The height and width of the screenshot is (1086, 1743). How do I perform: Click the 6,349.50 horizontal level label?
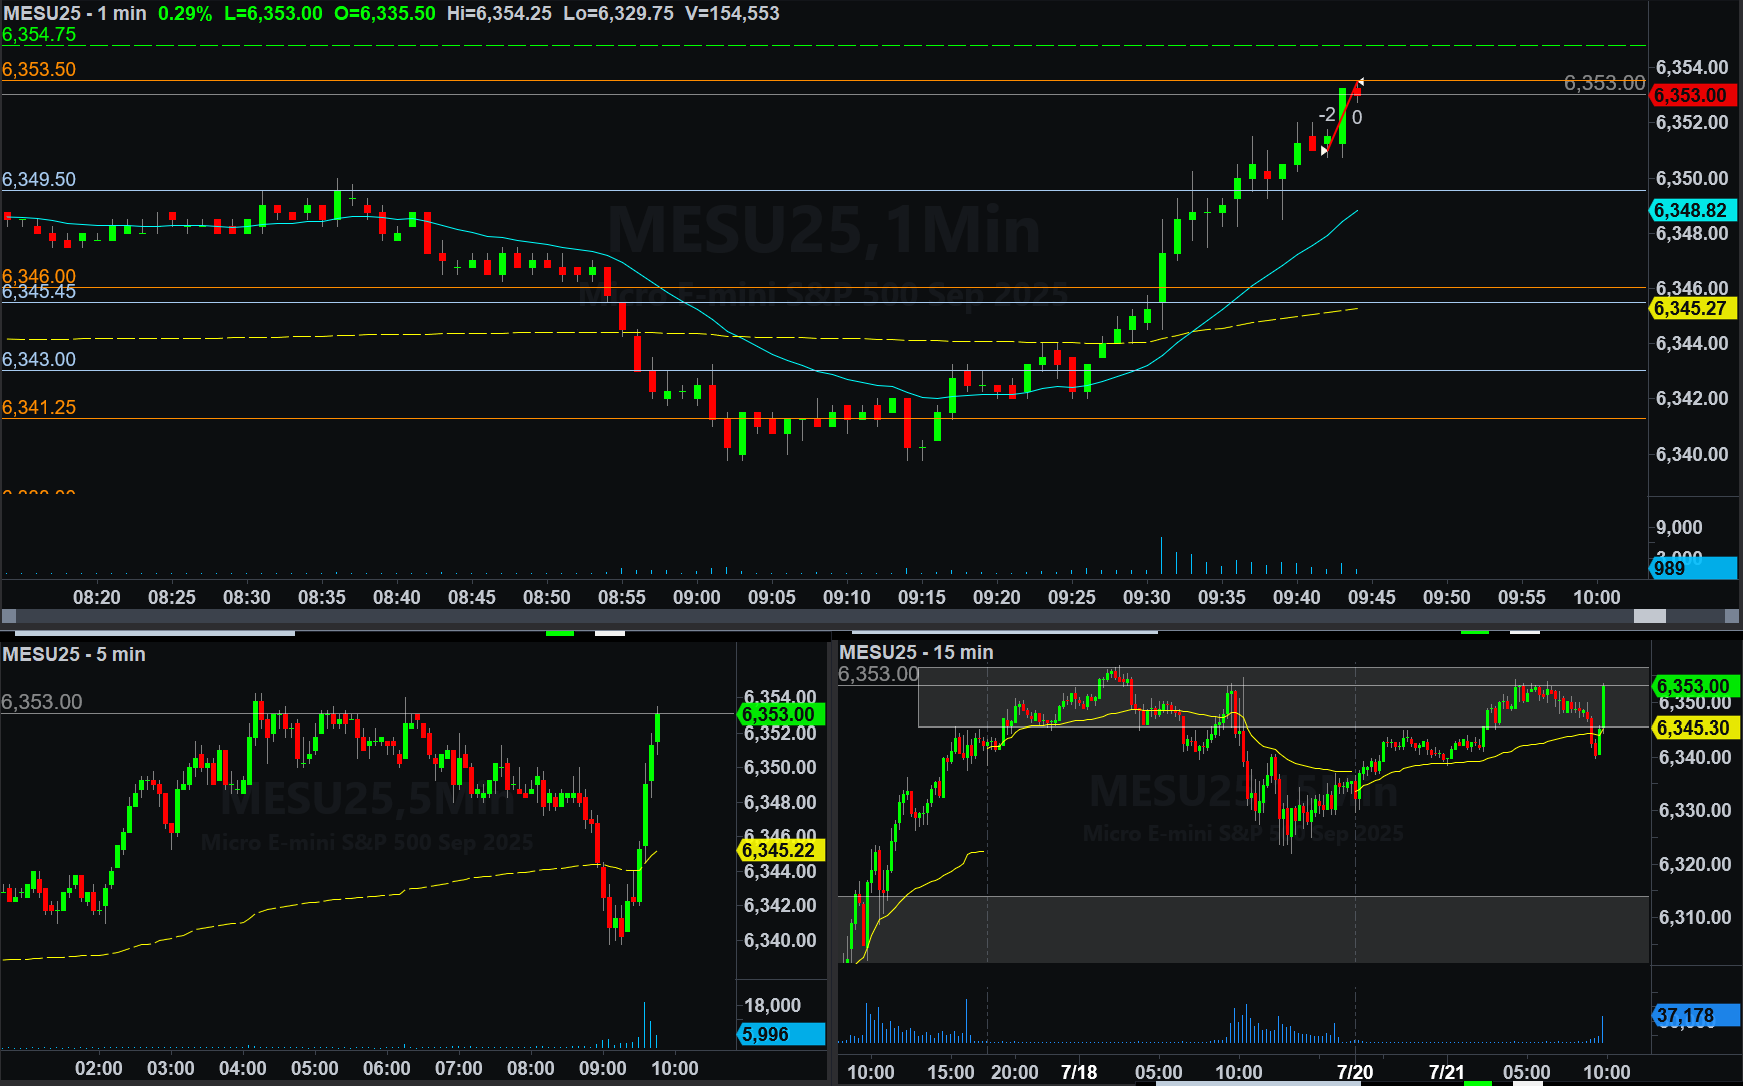pos(39,179)
